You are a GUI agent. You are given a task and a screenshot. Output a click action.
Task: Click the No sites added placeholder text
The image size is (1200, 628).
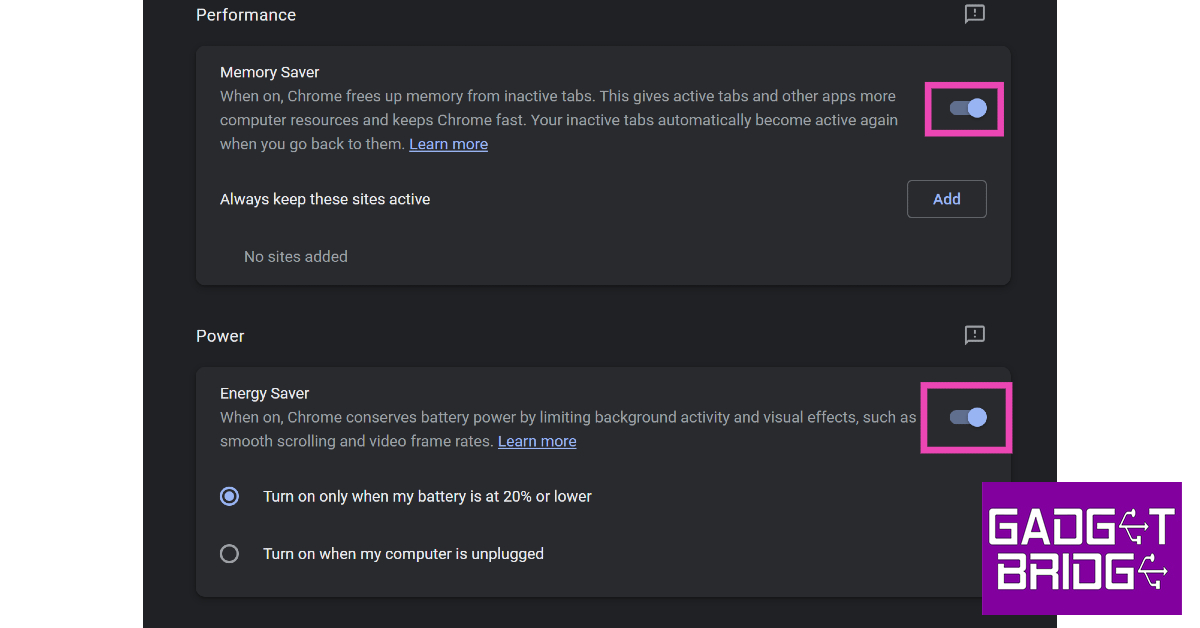click(x=296, y=257)
